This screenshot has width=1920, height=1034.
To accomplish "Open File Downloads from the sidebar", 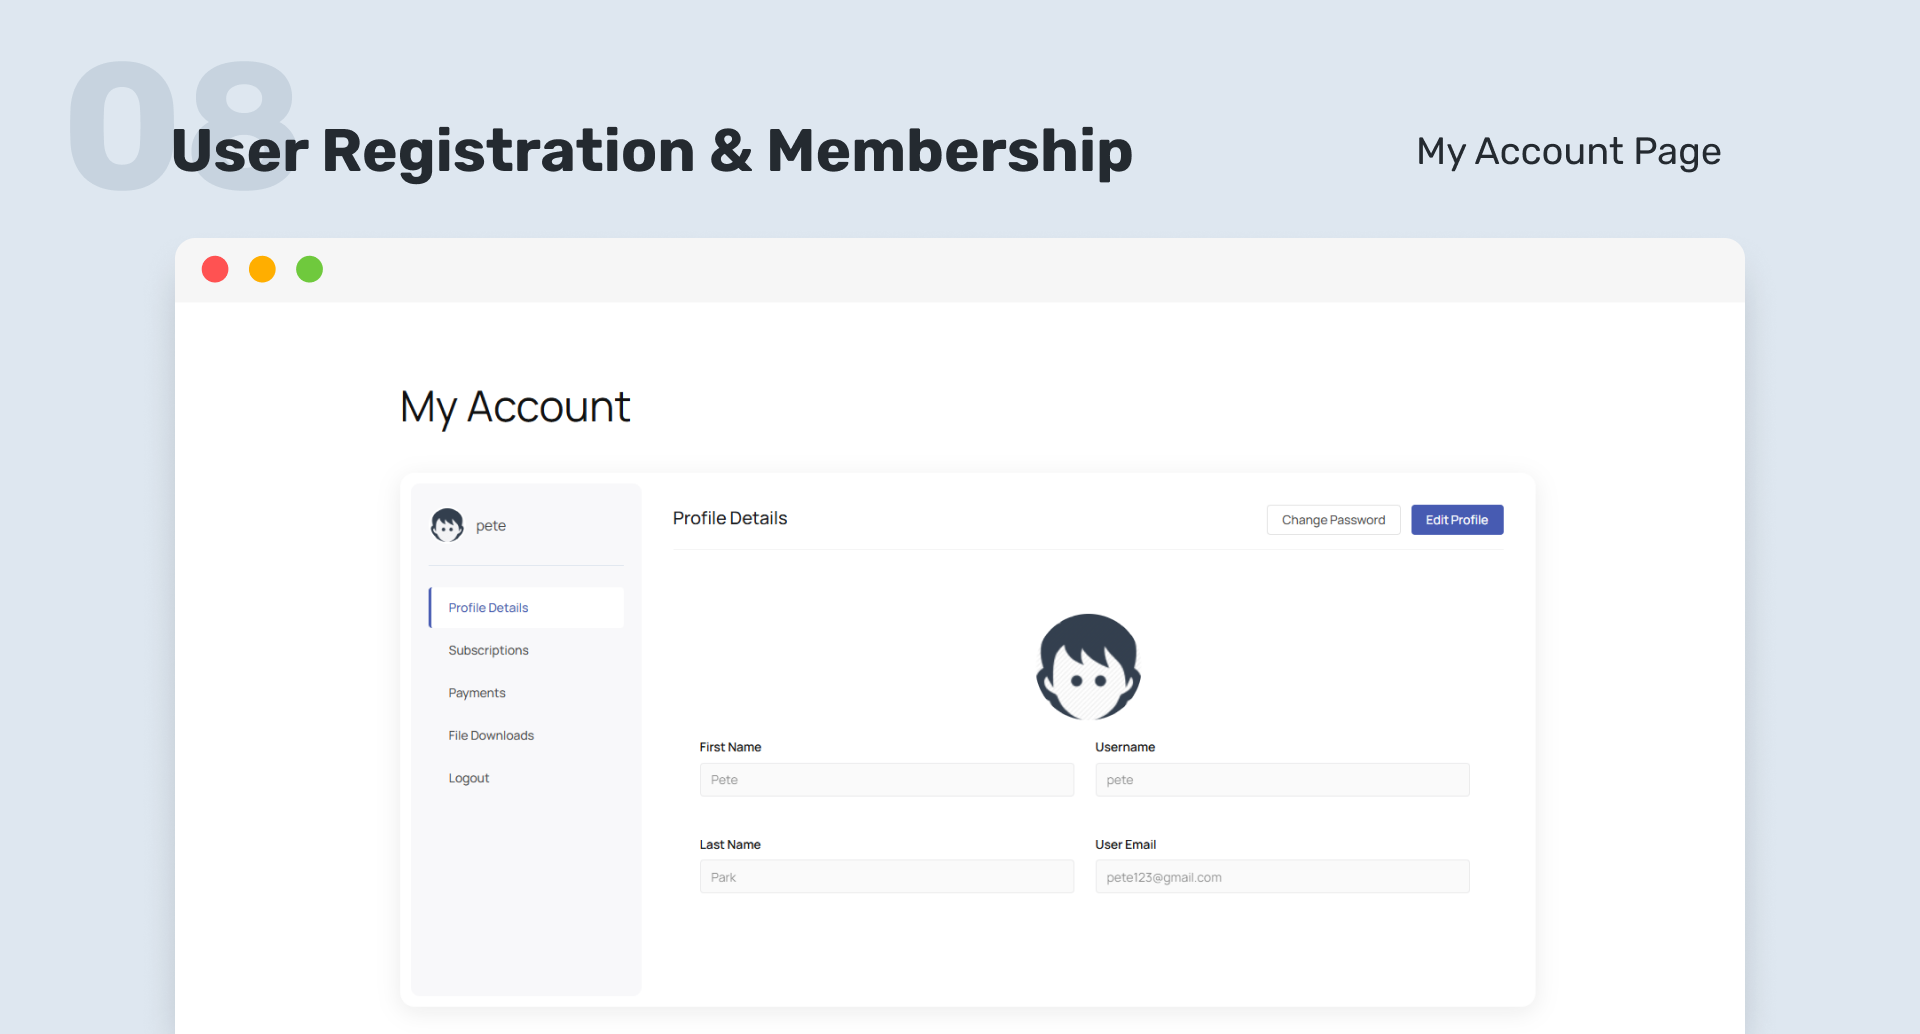I will (x=491, y=736).
